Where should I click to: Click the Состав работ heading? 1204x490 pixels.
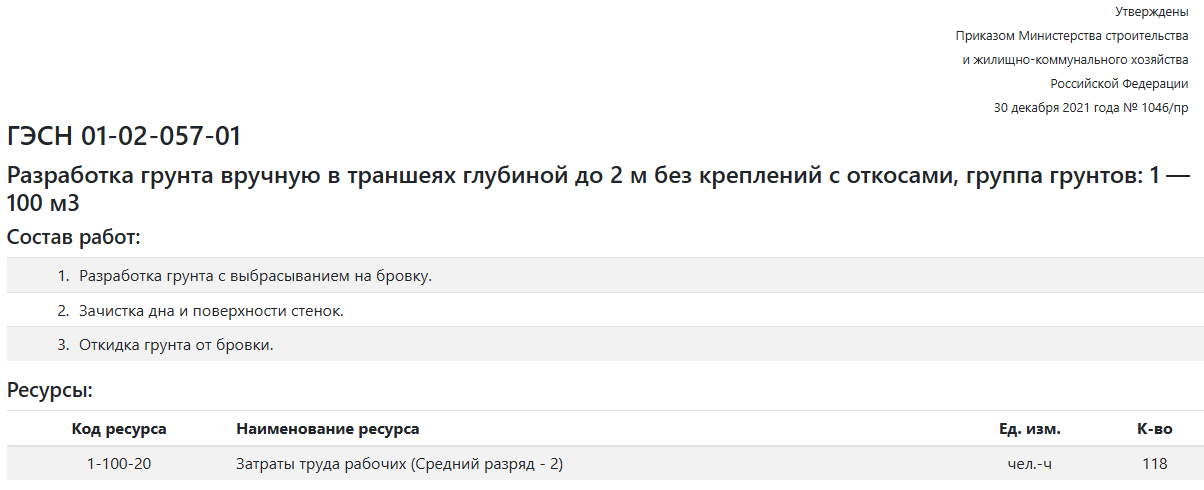(x=74, y=238)
